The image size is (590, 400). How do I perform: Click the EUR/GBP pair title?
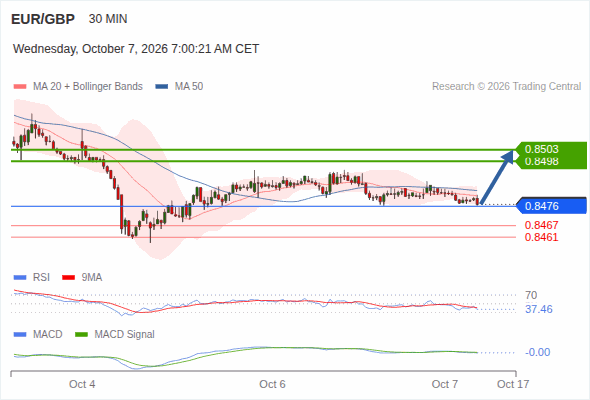43,19
